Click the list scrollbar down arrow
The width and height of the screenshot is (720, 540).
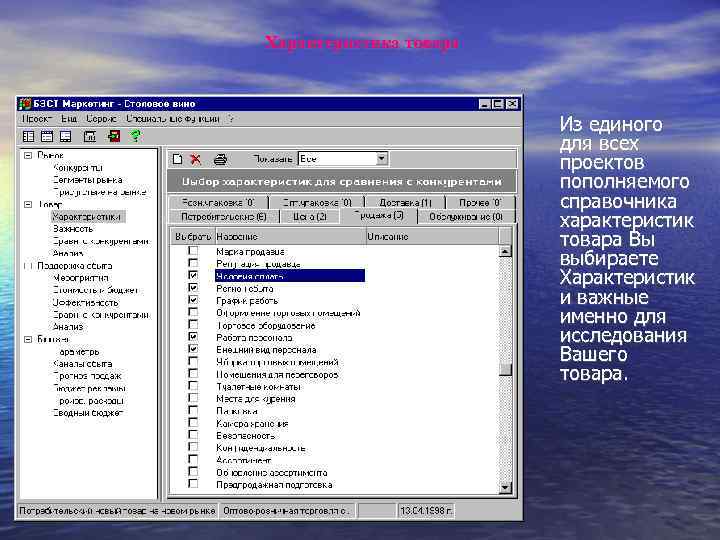pyautogui.click(x=505, y=487)
